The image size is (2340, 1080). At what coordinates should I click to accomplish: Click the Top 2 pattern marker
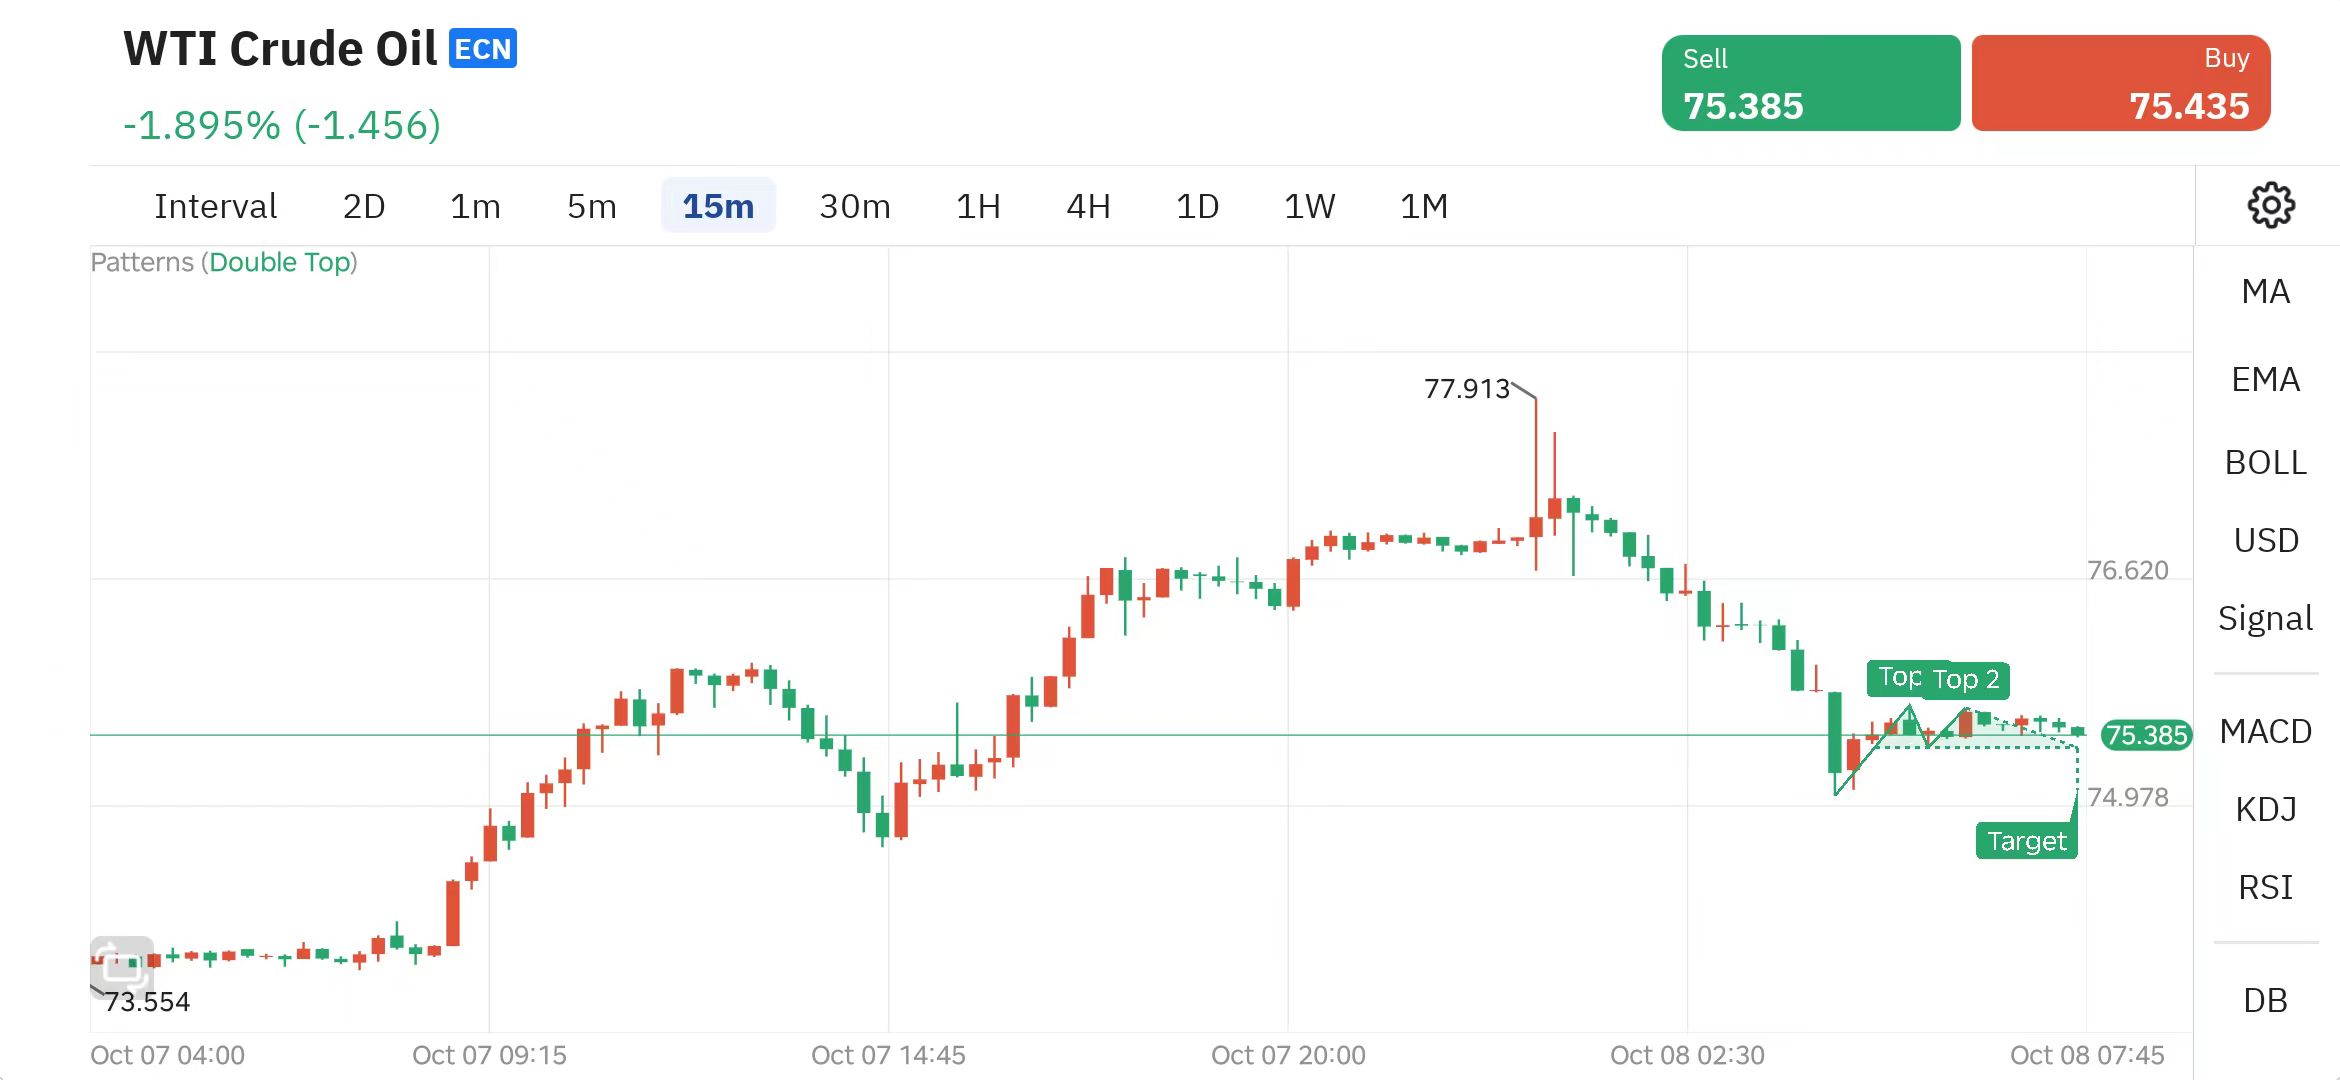pos(1967,680)
